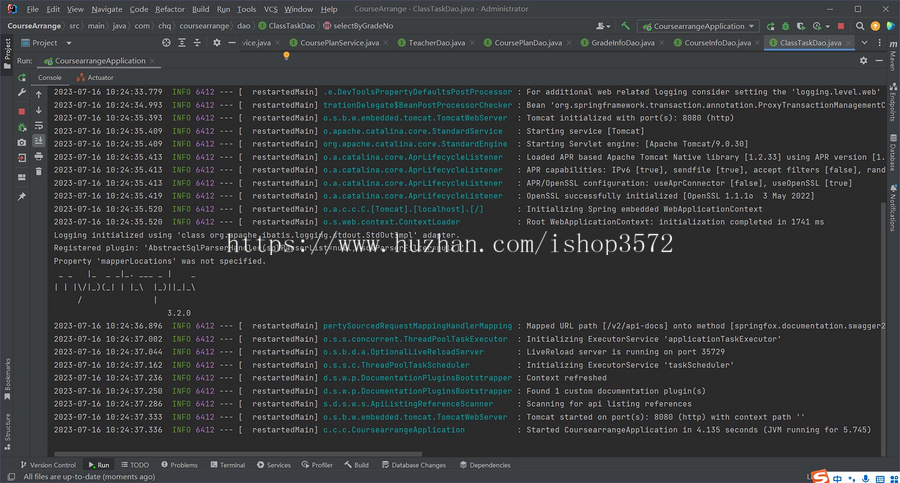Pin the Run tab with pin icon

22,196
